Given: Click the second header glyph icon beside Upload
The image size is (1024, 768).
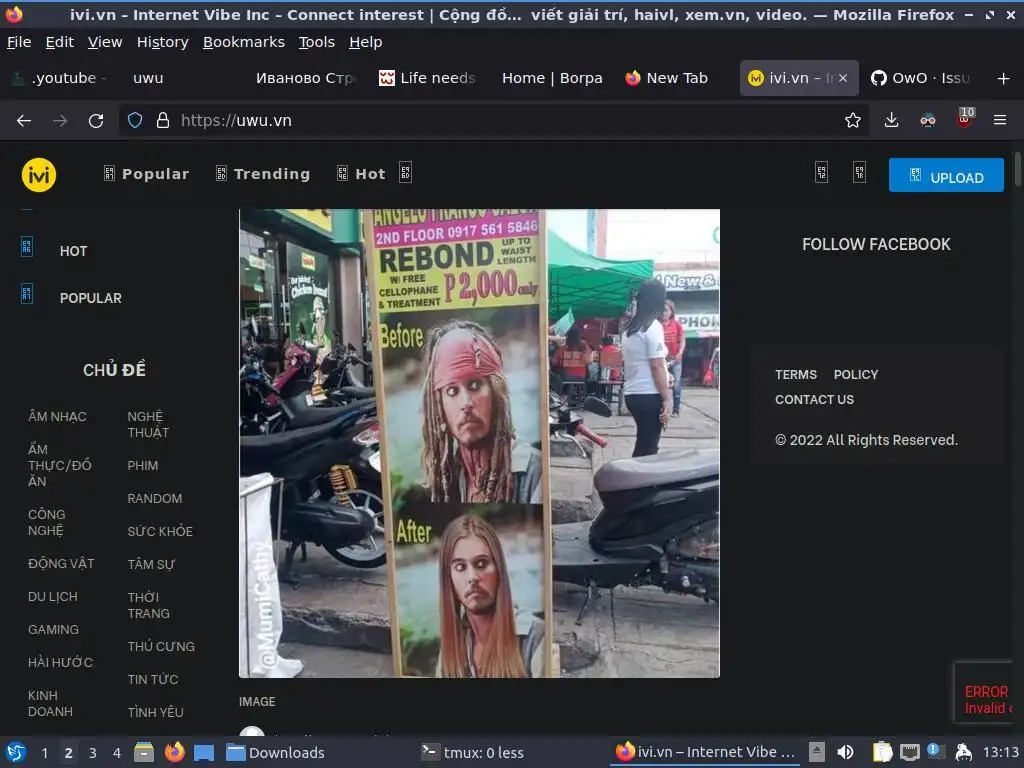Looking at the screenshot, I should tap(859, 172).
